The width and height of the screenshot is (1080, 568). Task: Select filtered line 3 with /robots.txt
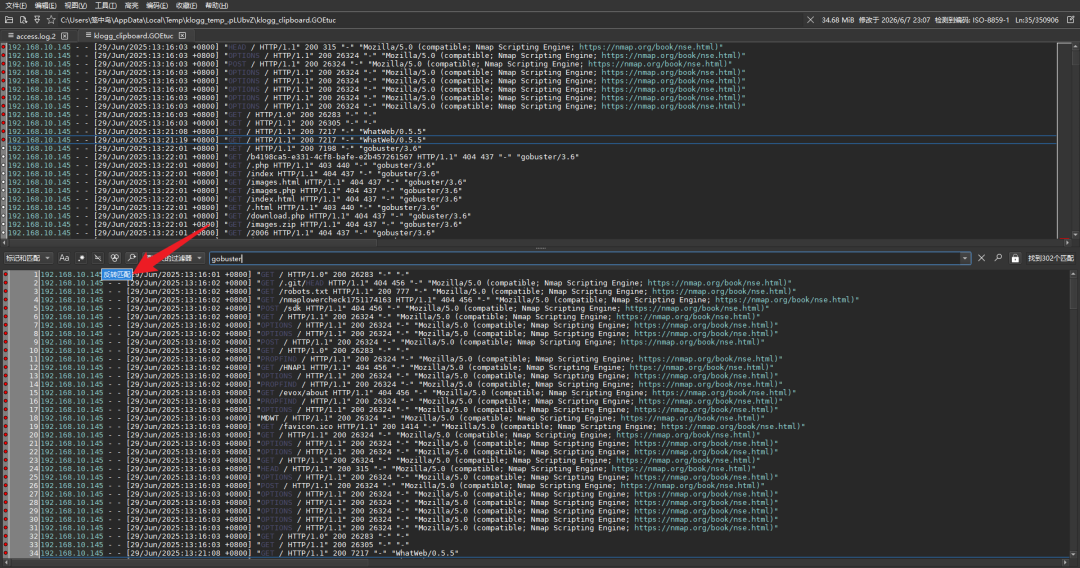(x=554, y=291)
